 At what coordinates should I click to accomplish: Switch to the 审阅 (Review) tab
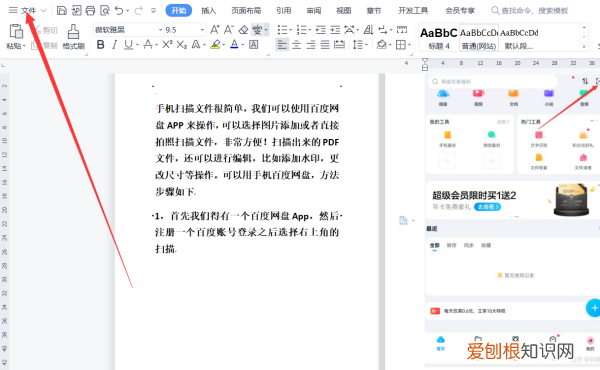click(x=314, y=11)
